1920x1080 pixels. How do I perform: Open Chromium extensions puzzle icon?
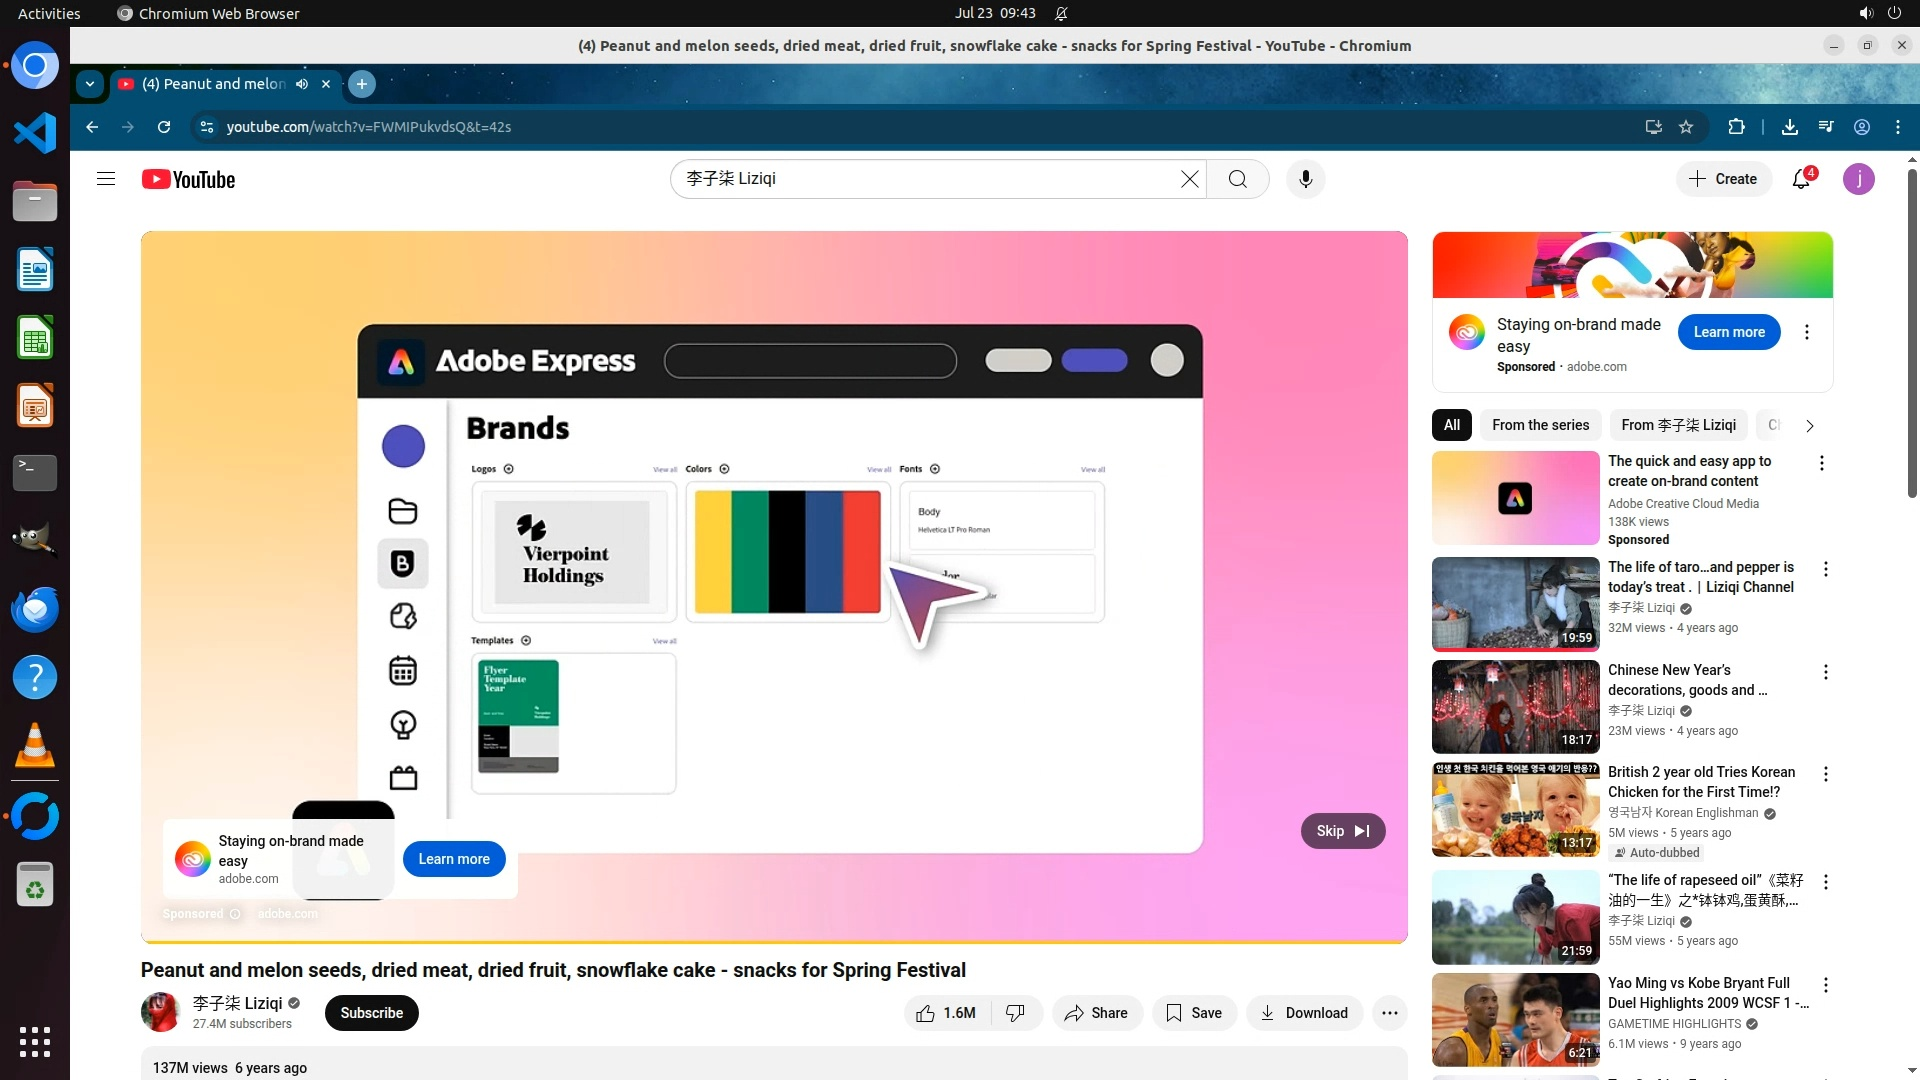coord(1736,127)
